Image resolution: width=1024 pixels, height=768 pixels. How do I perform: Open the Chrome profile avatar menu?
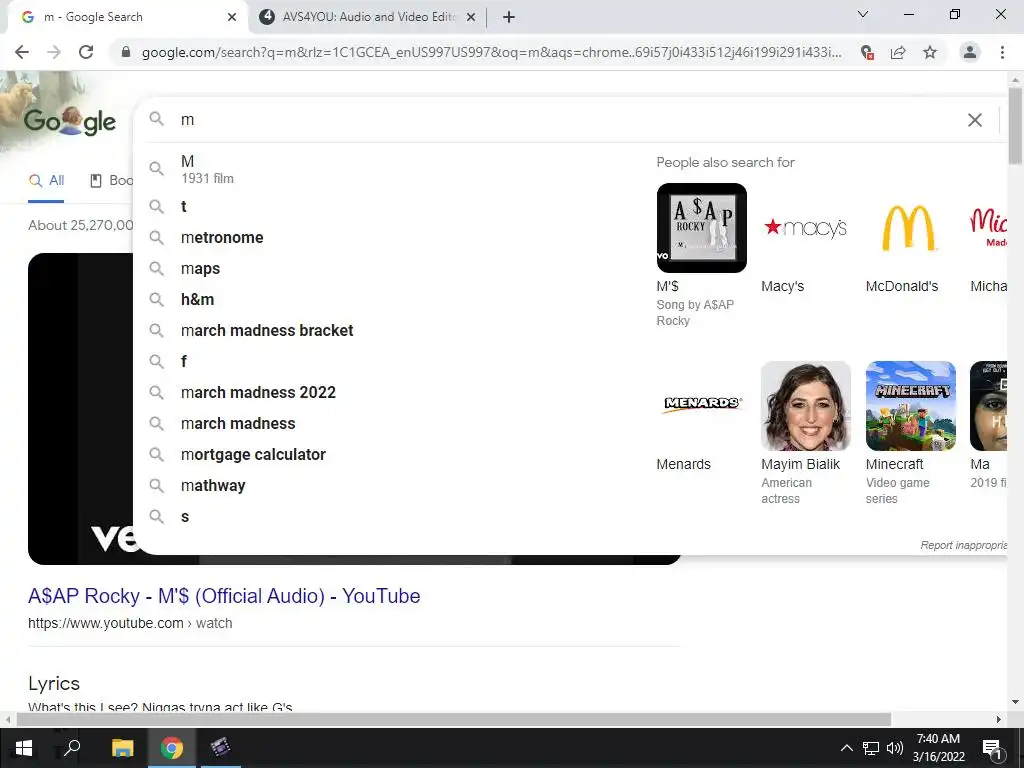click(x=970, y=52)
